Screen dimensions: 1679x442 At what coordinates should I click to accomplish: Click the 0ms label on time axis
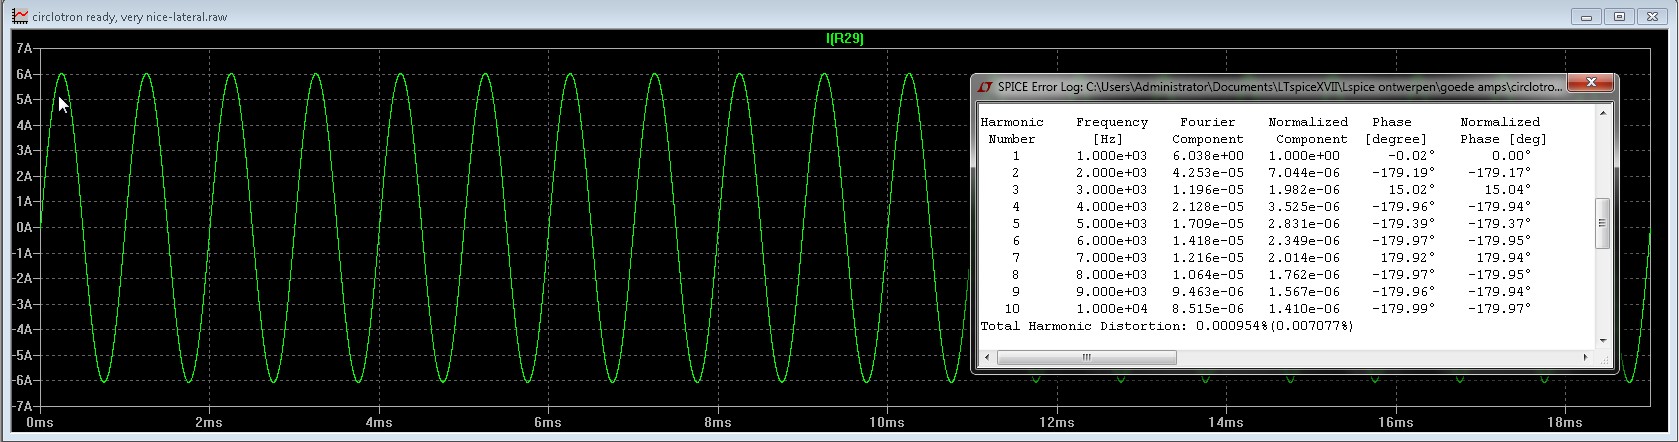pos(40,422)
